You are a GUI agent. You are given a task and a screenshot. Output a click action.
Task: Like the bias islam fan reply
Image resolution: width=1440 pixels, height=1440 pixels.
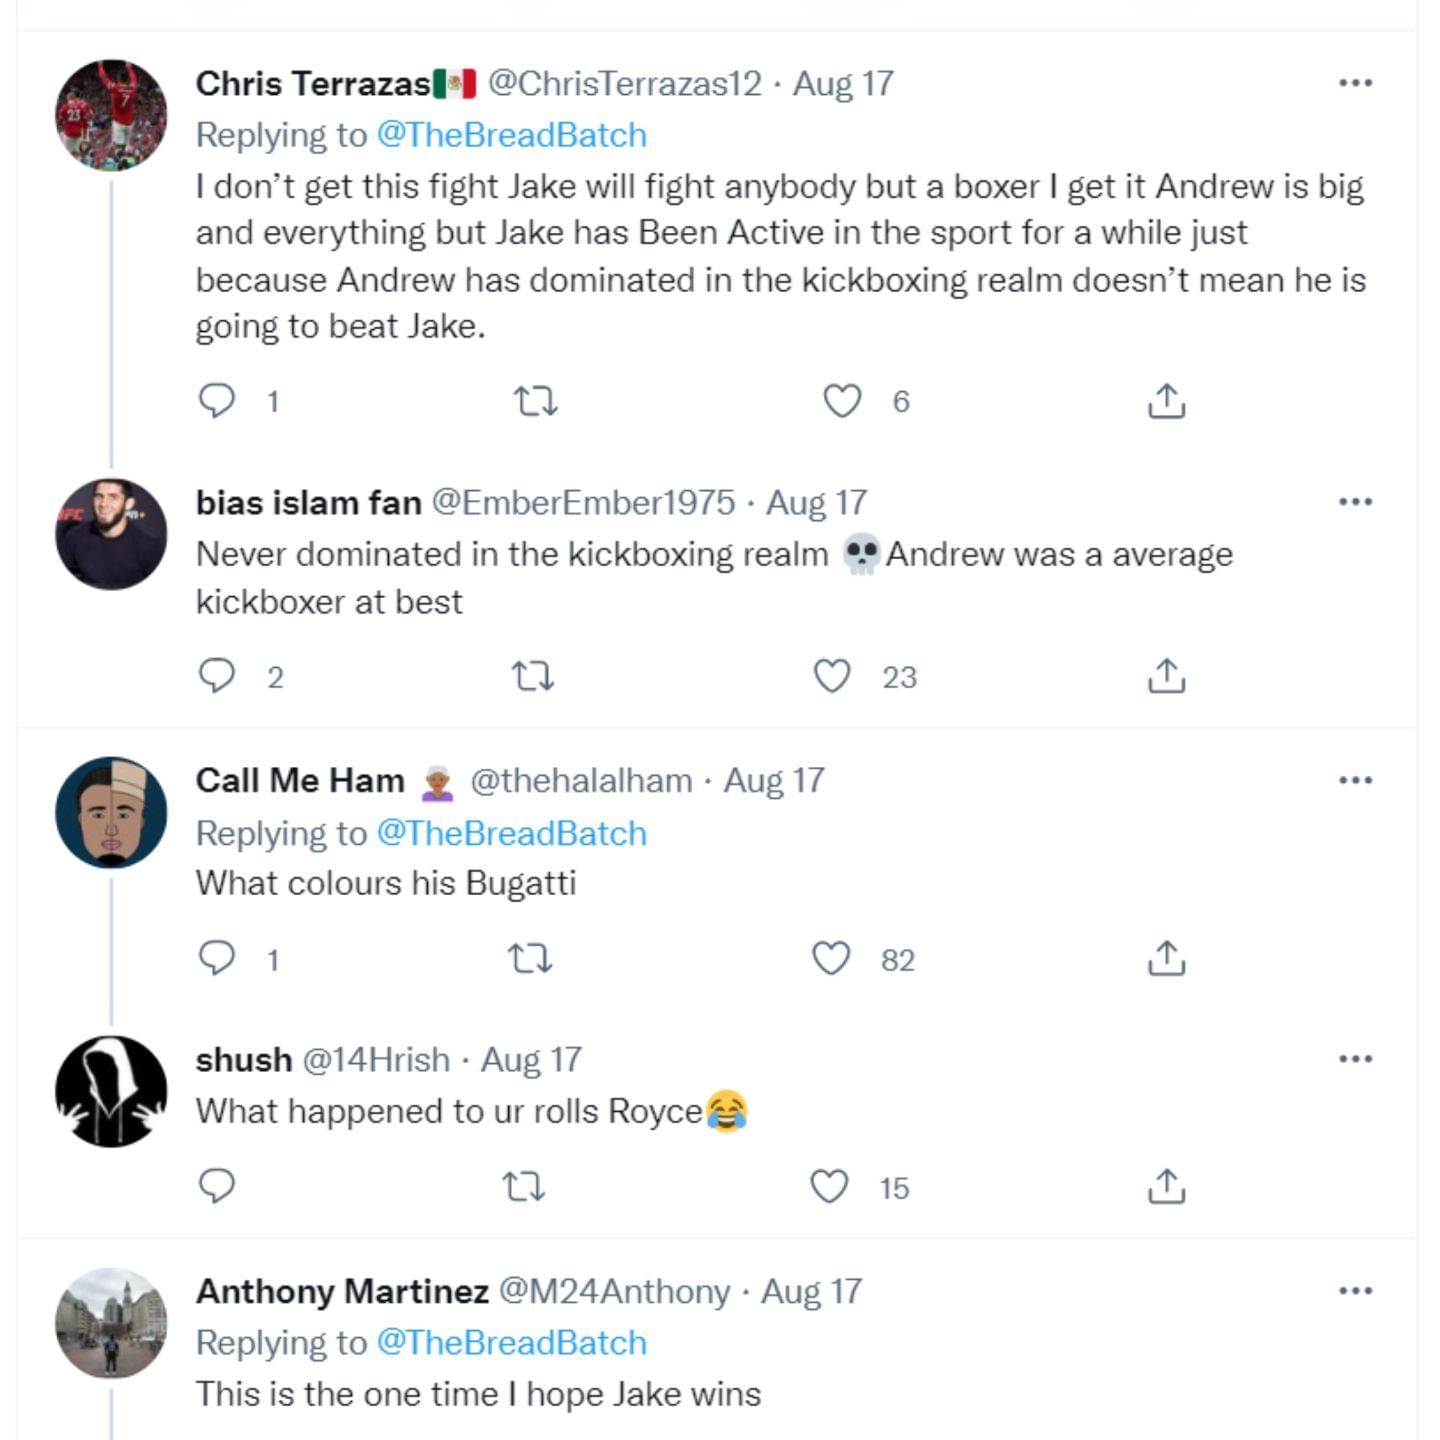[x=832, y=676]
